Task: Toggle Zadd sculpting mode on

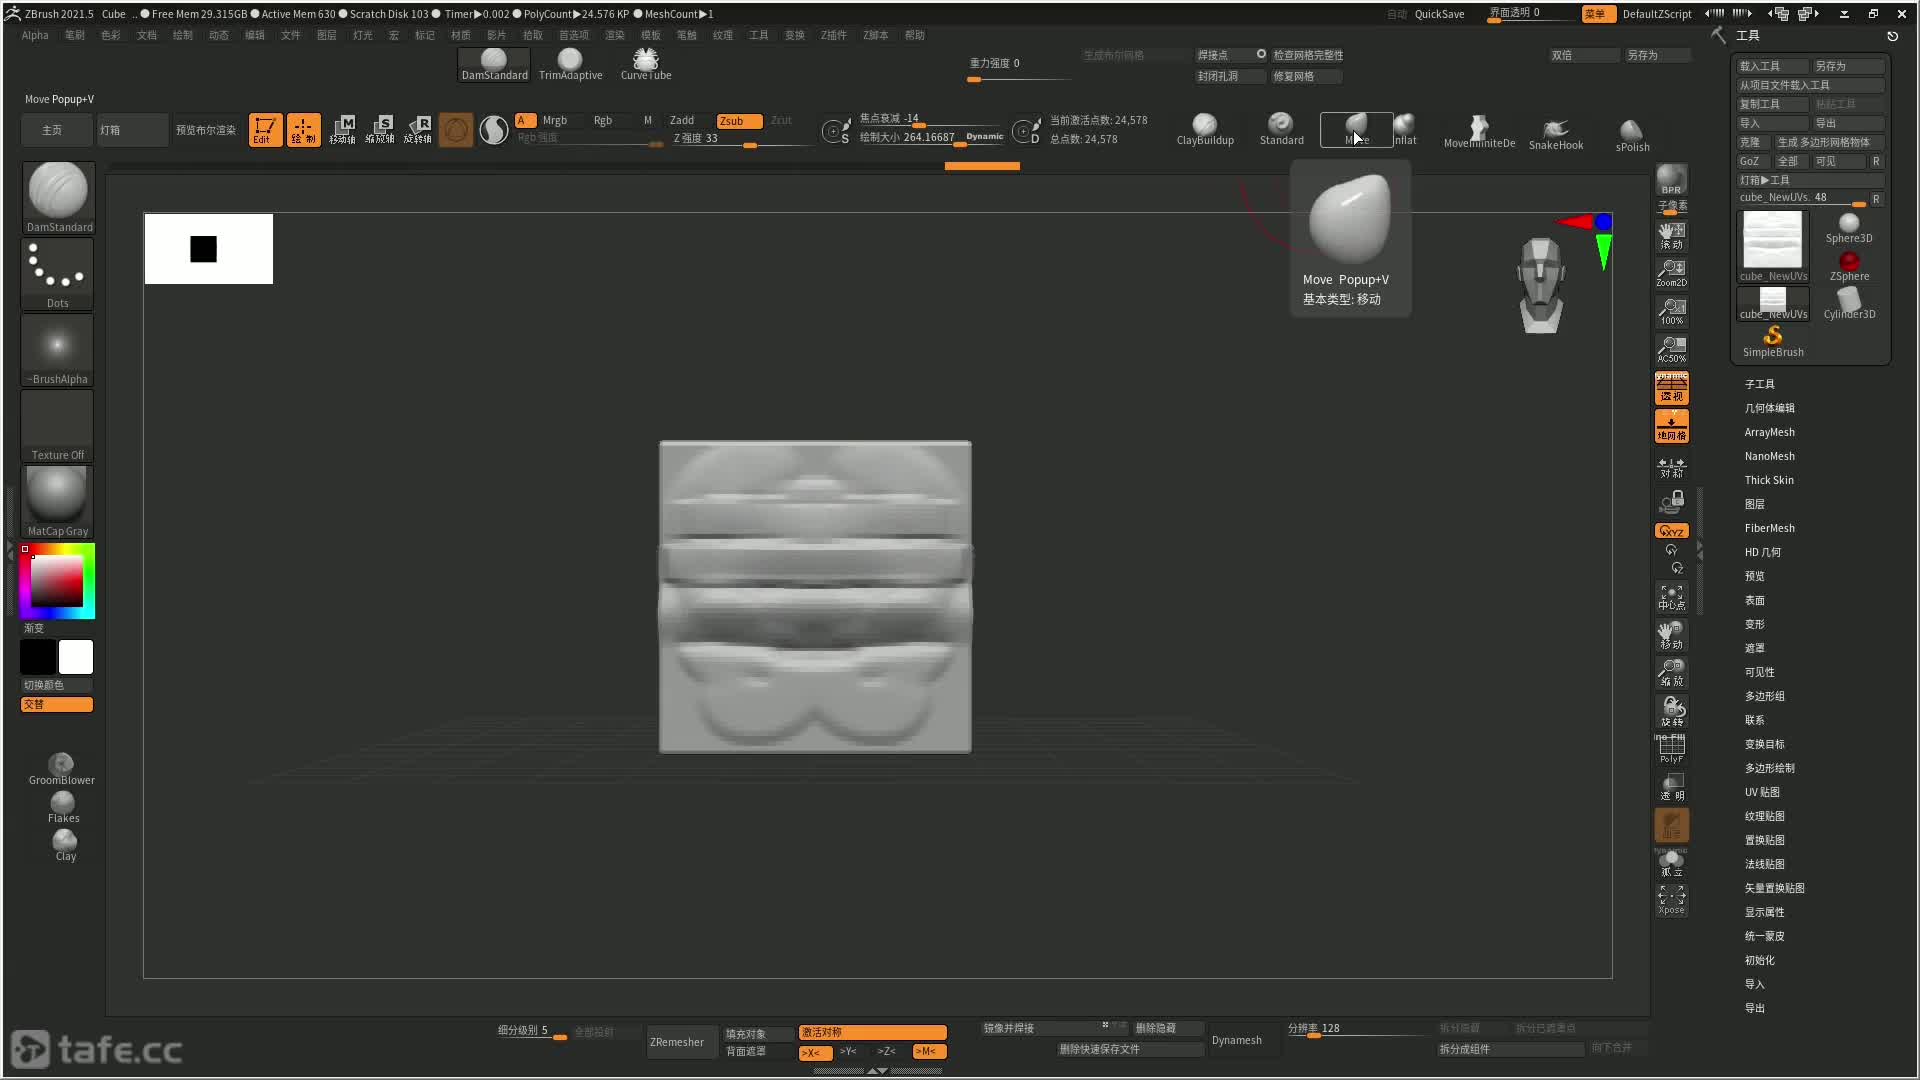Action: tap(682, 119)
